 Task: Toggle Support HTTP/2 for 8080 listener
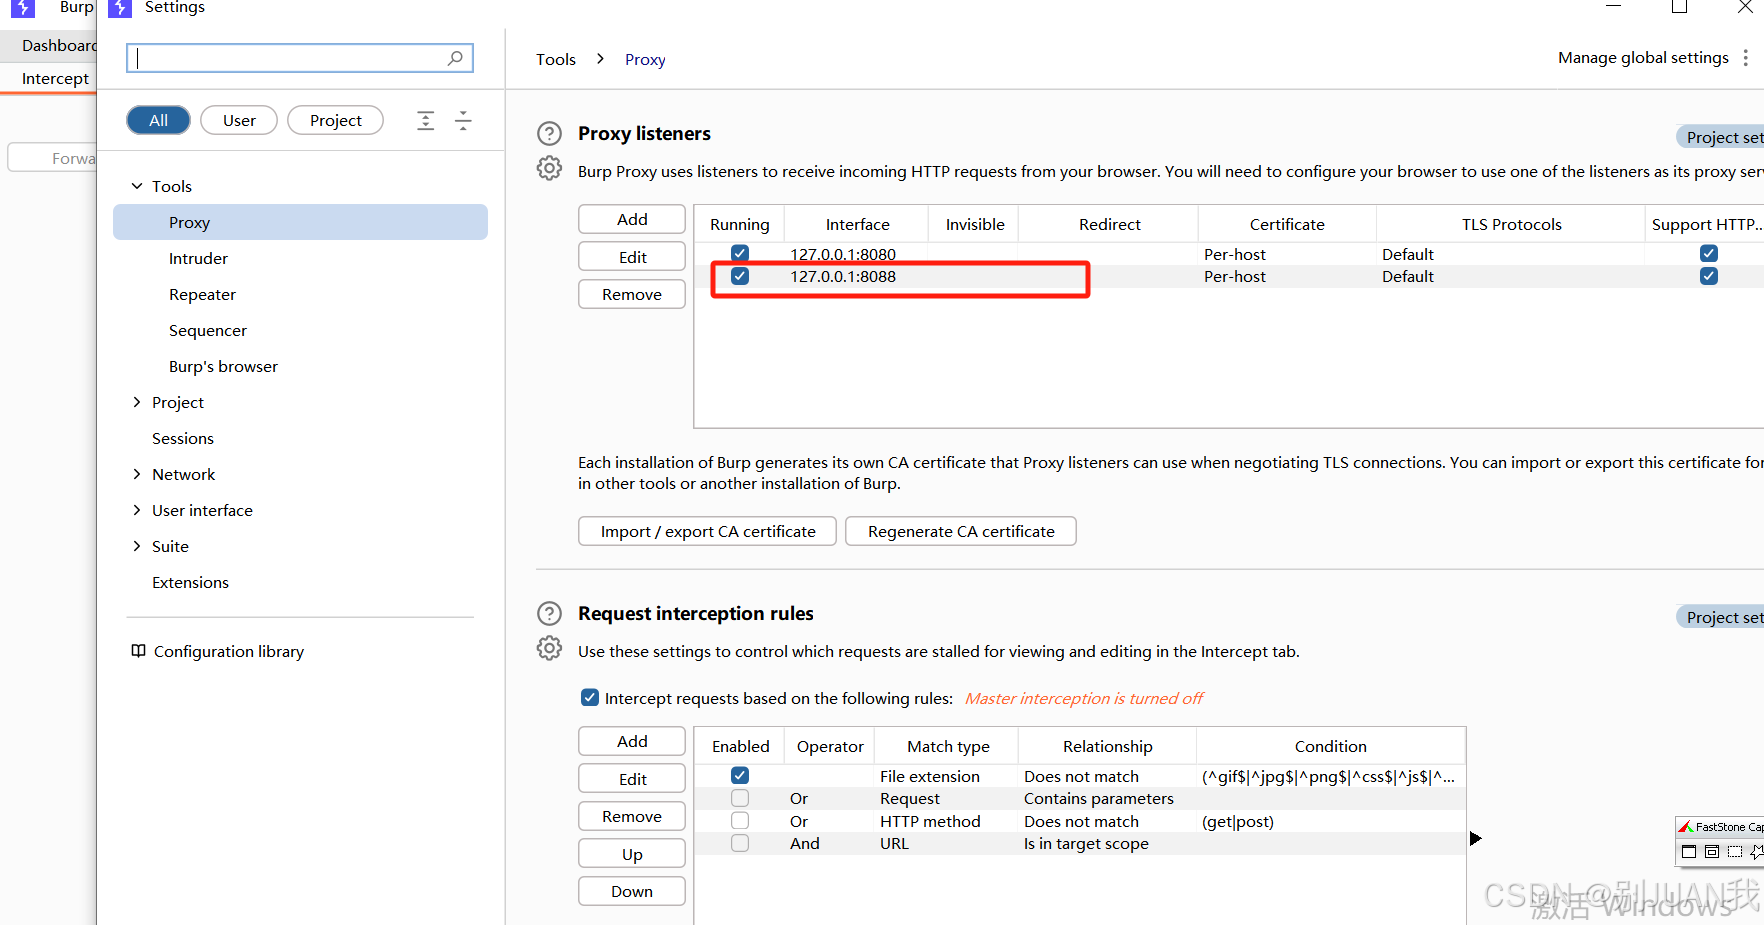[x=1709, y=254]
